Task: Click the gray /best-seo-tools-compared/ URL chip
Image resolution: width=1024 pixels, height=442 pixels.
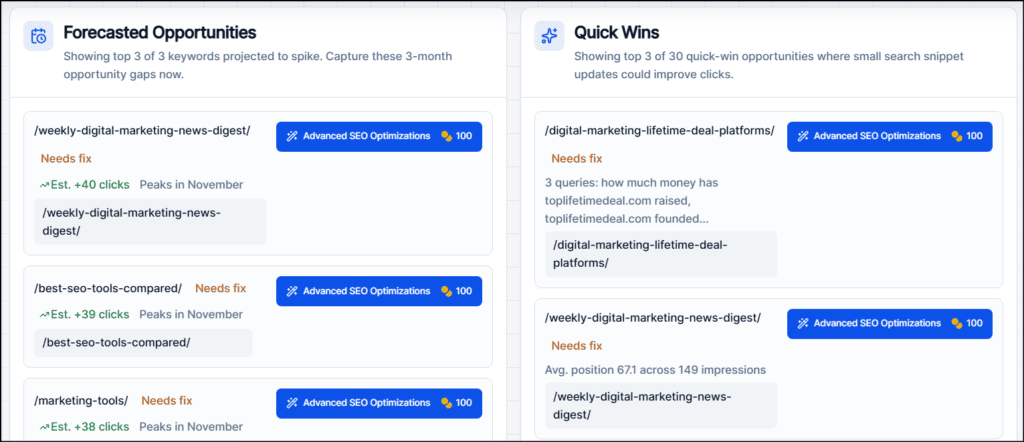Action: pos(143,343)
